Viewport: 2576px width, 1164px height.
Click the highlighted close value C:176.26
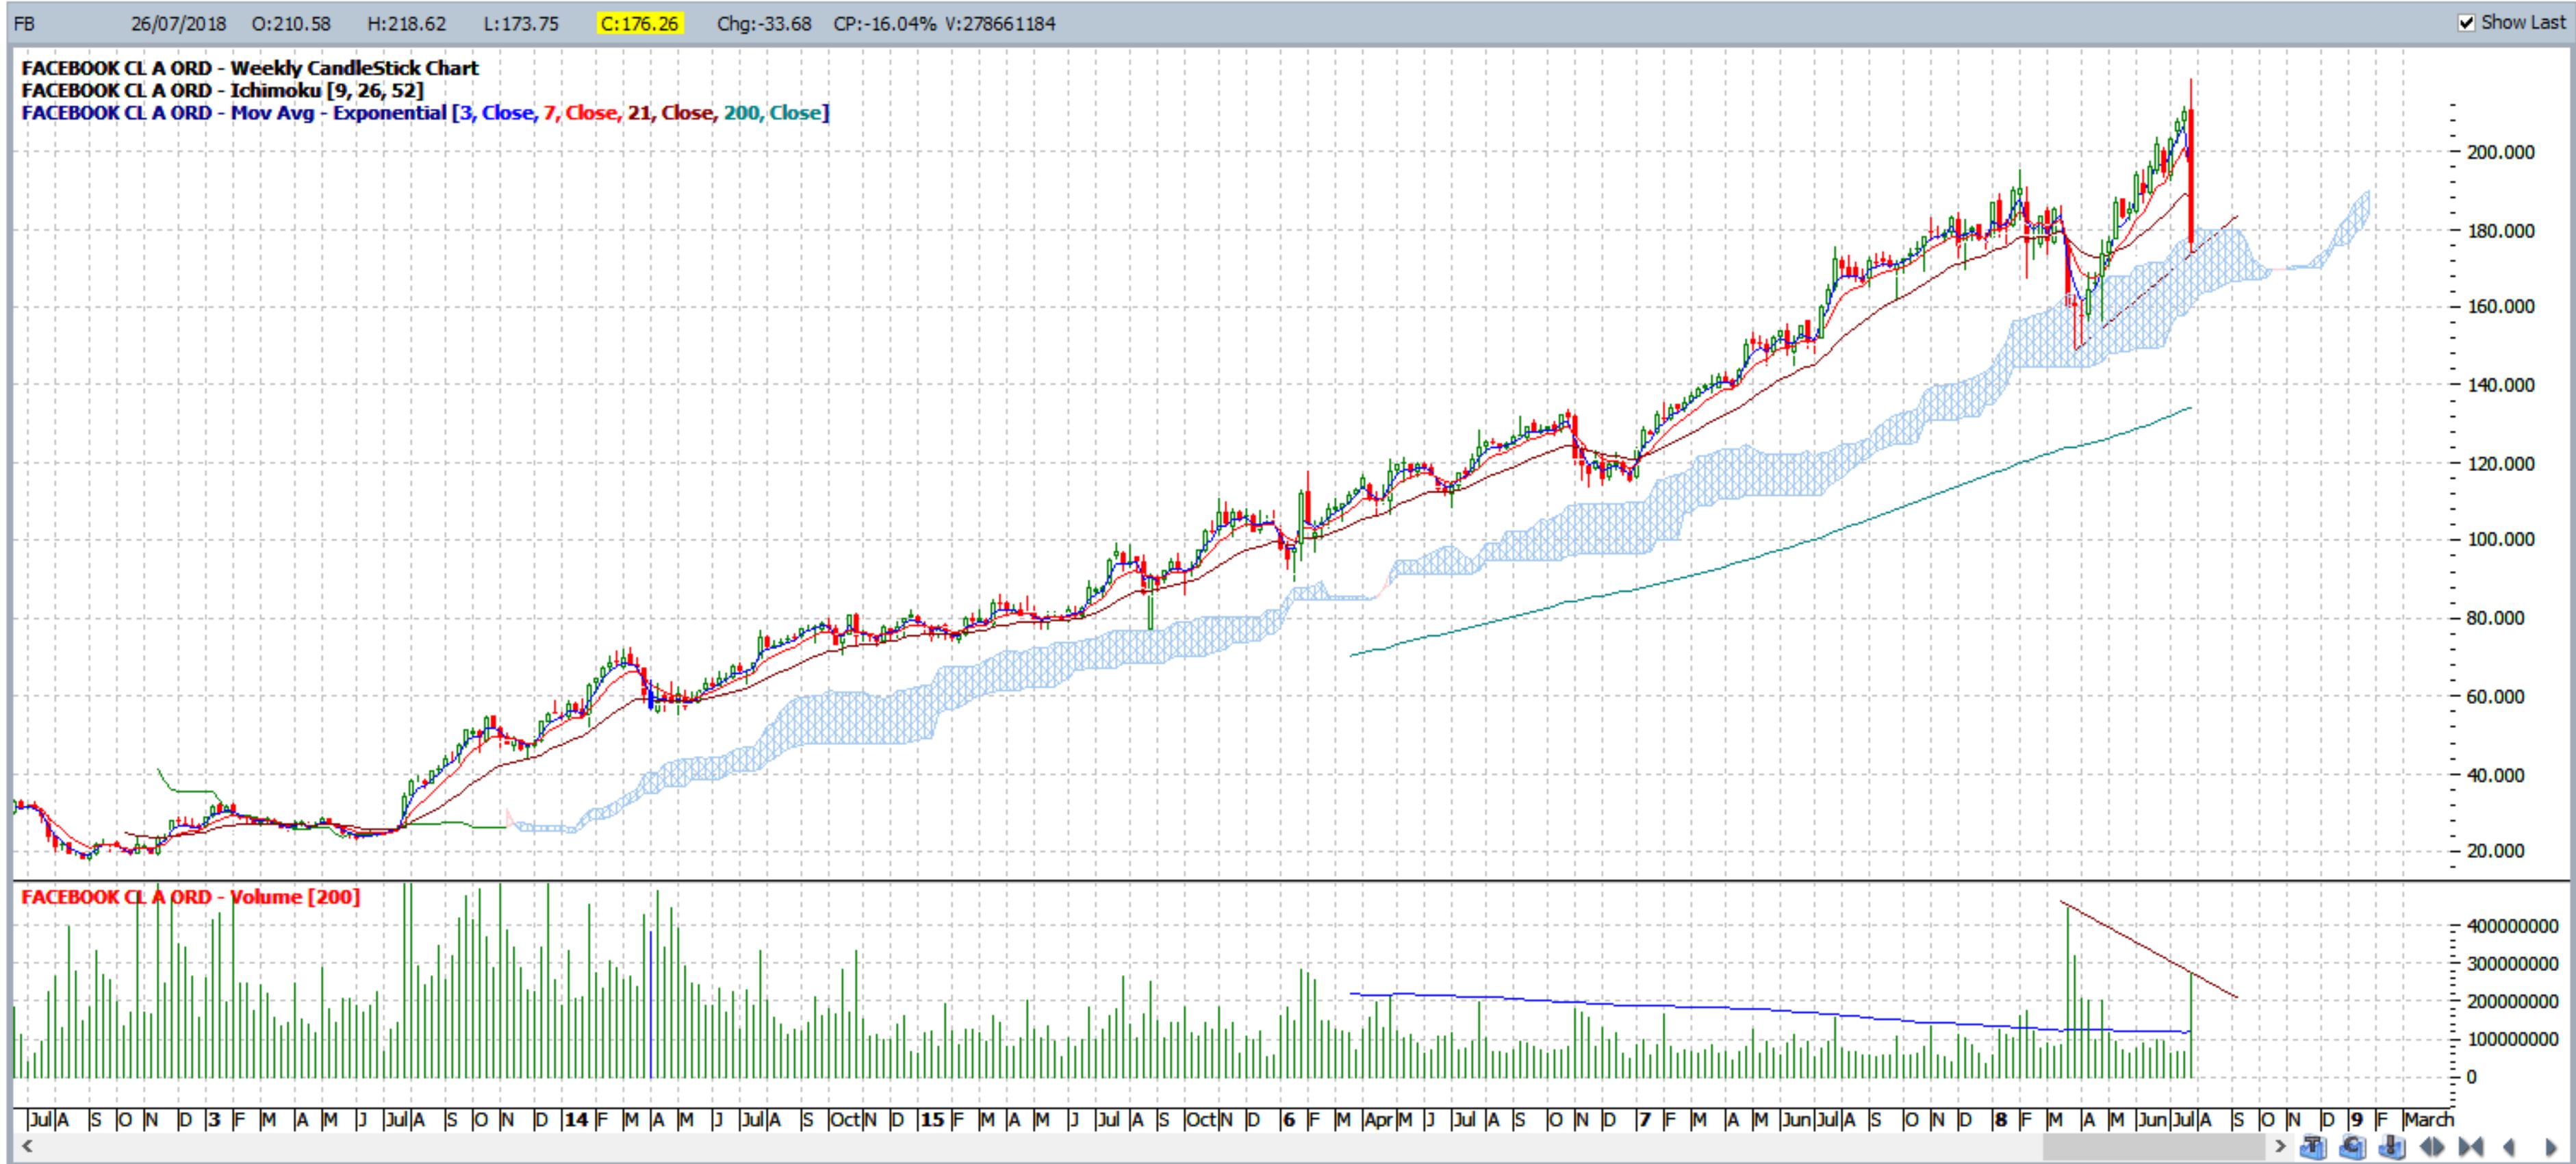640,23
